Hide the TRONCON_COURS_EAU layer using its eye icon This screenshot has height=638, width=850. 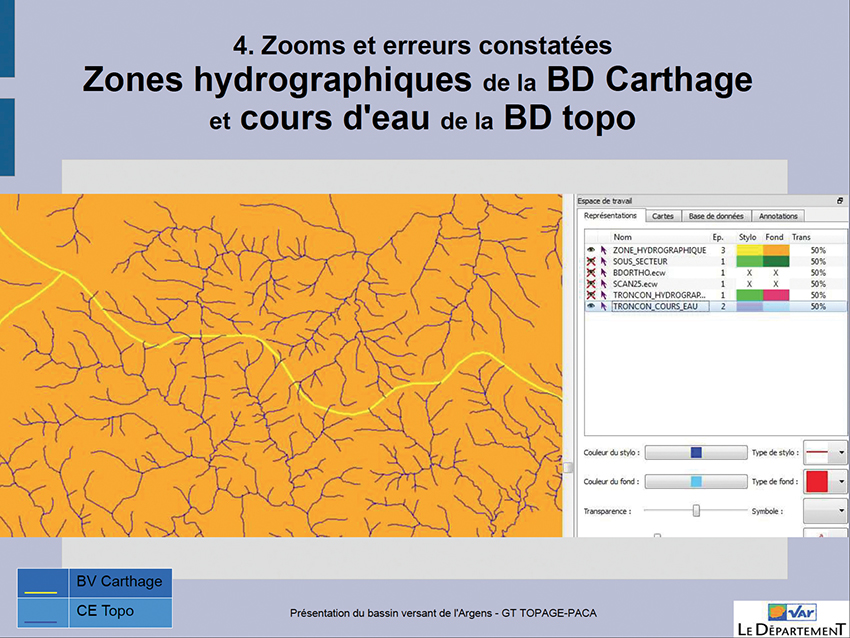coord(590,306)
